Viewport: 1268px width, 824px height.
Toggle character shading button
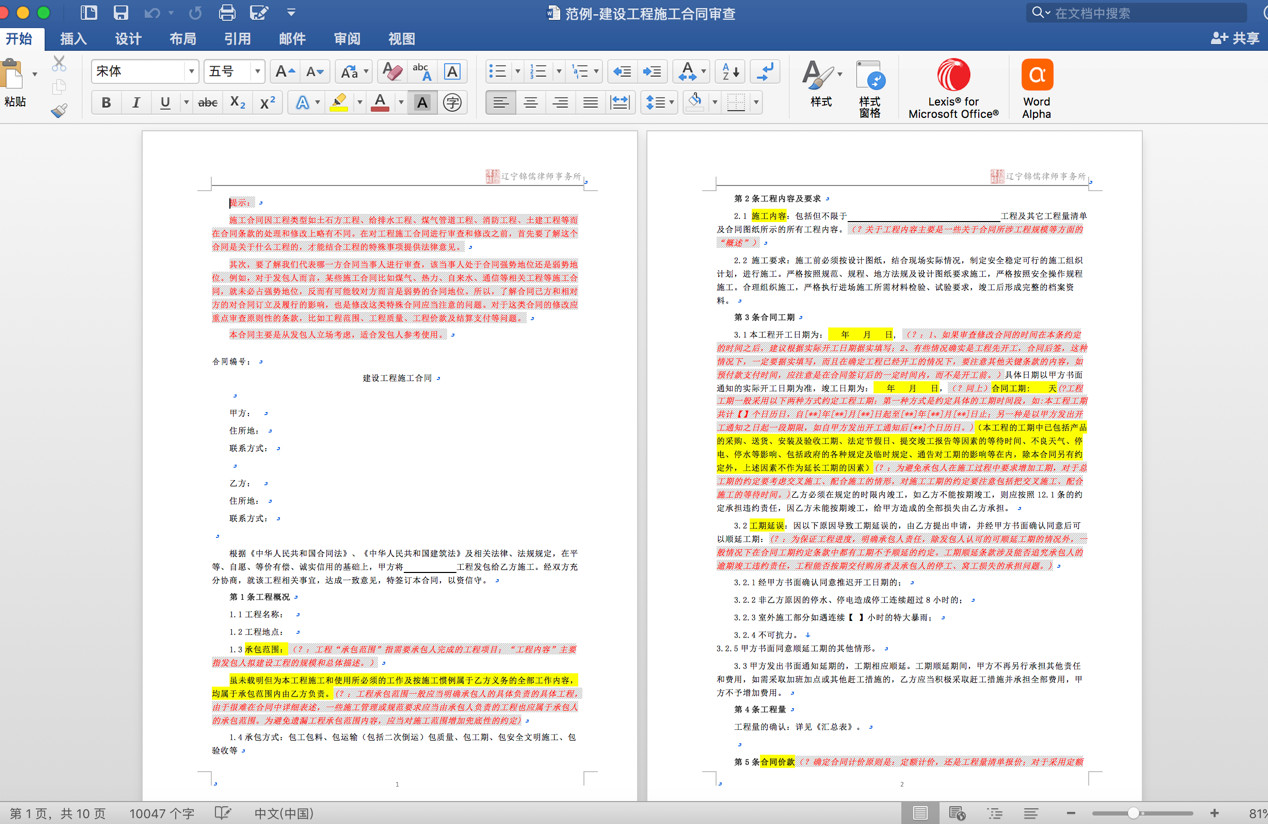(x=422, y=103)
